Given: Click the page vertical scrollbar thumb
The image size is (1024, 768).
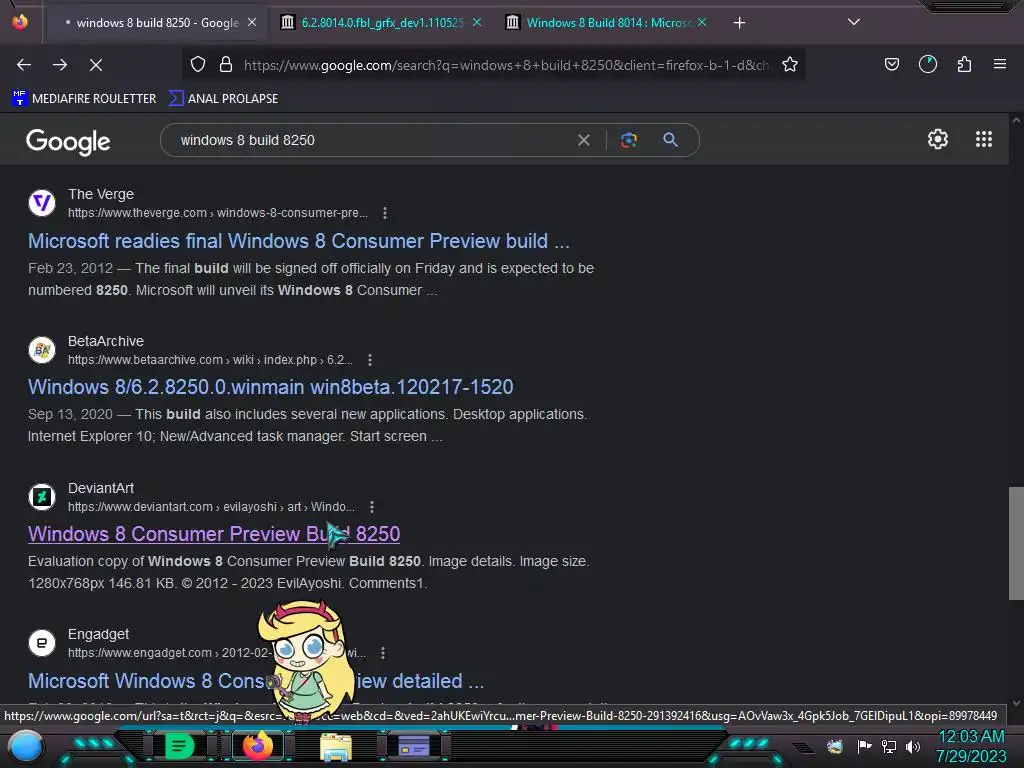Looking at the screenshot, I should (1016, 543).
